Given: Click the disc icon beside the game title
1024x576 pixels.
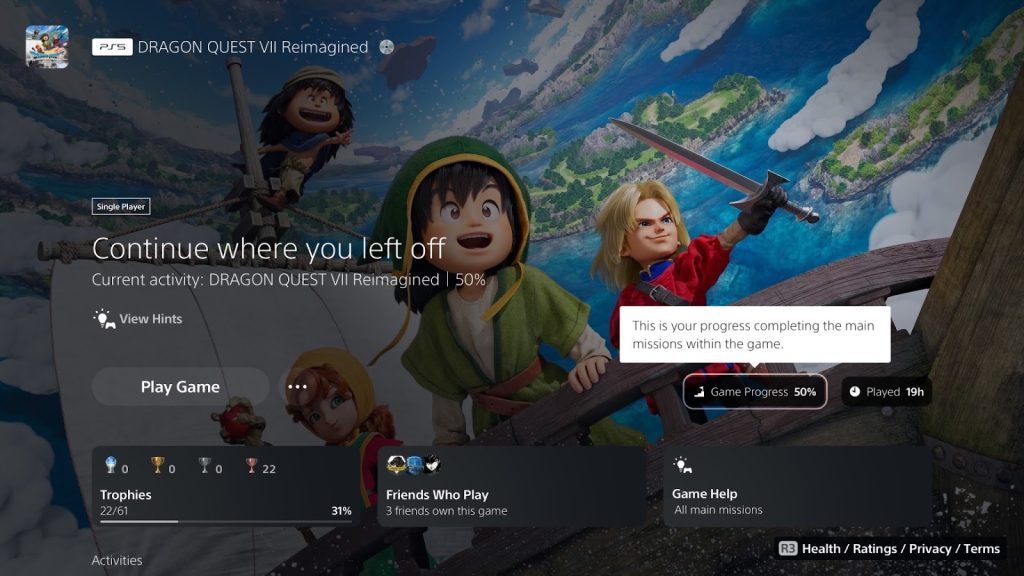Looking at the screenshot, I should (x=387, y=47).
